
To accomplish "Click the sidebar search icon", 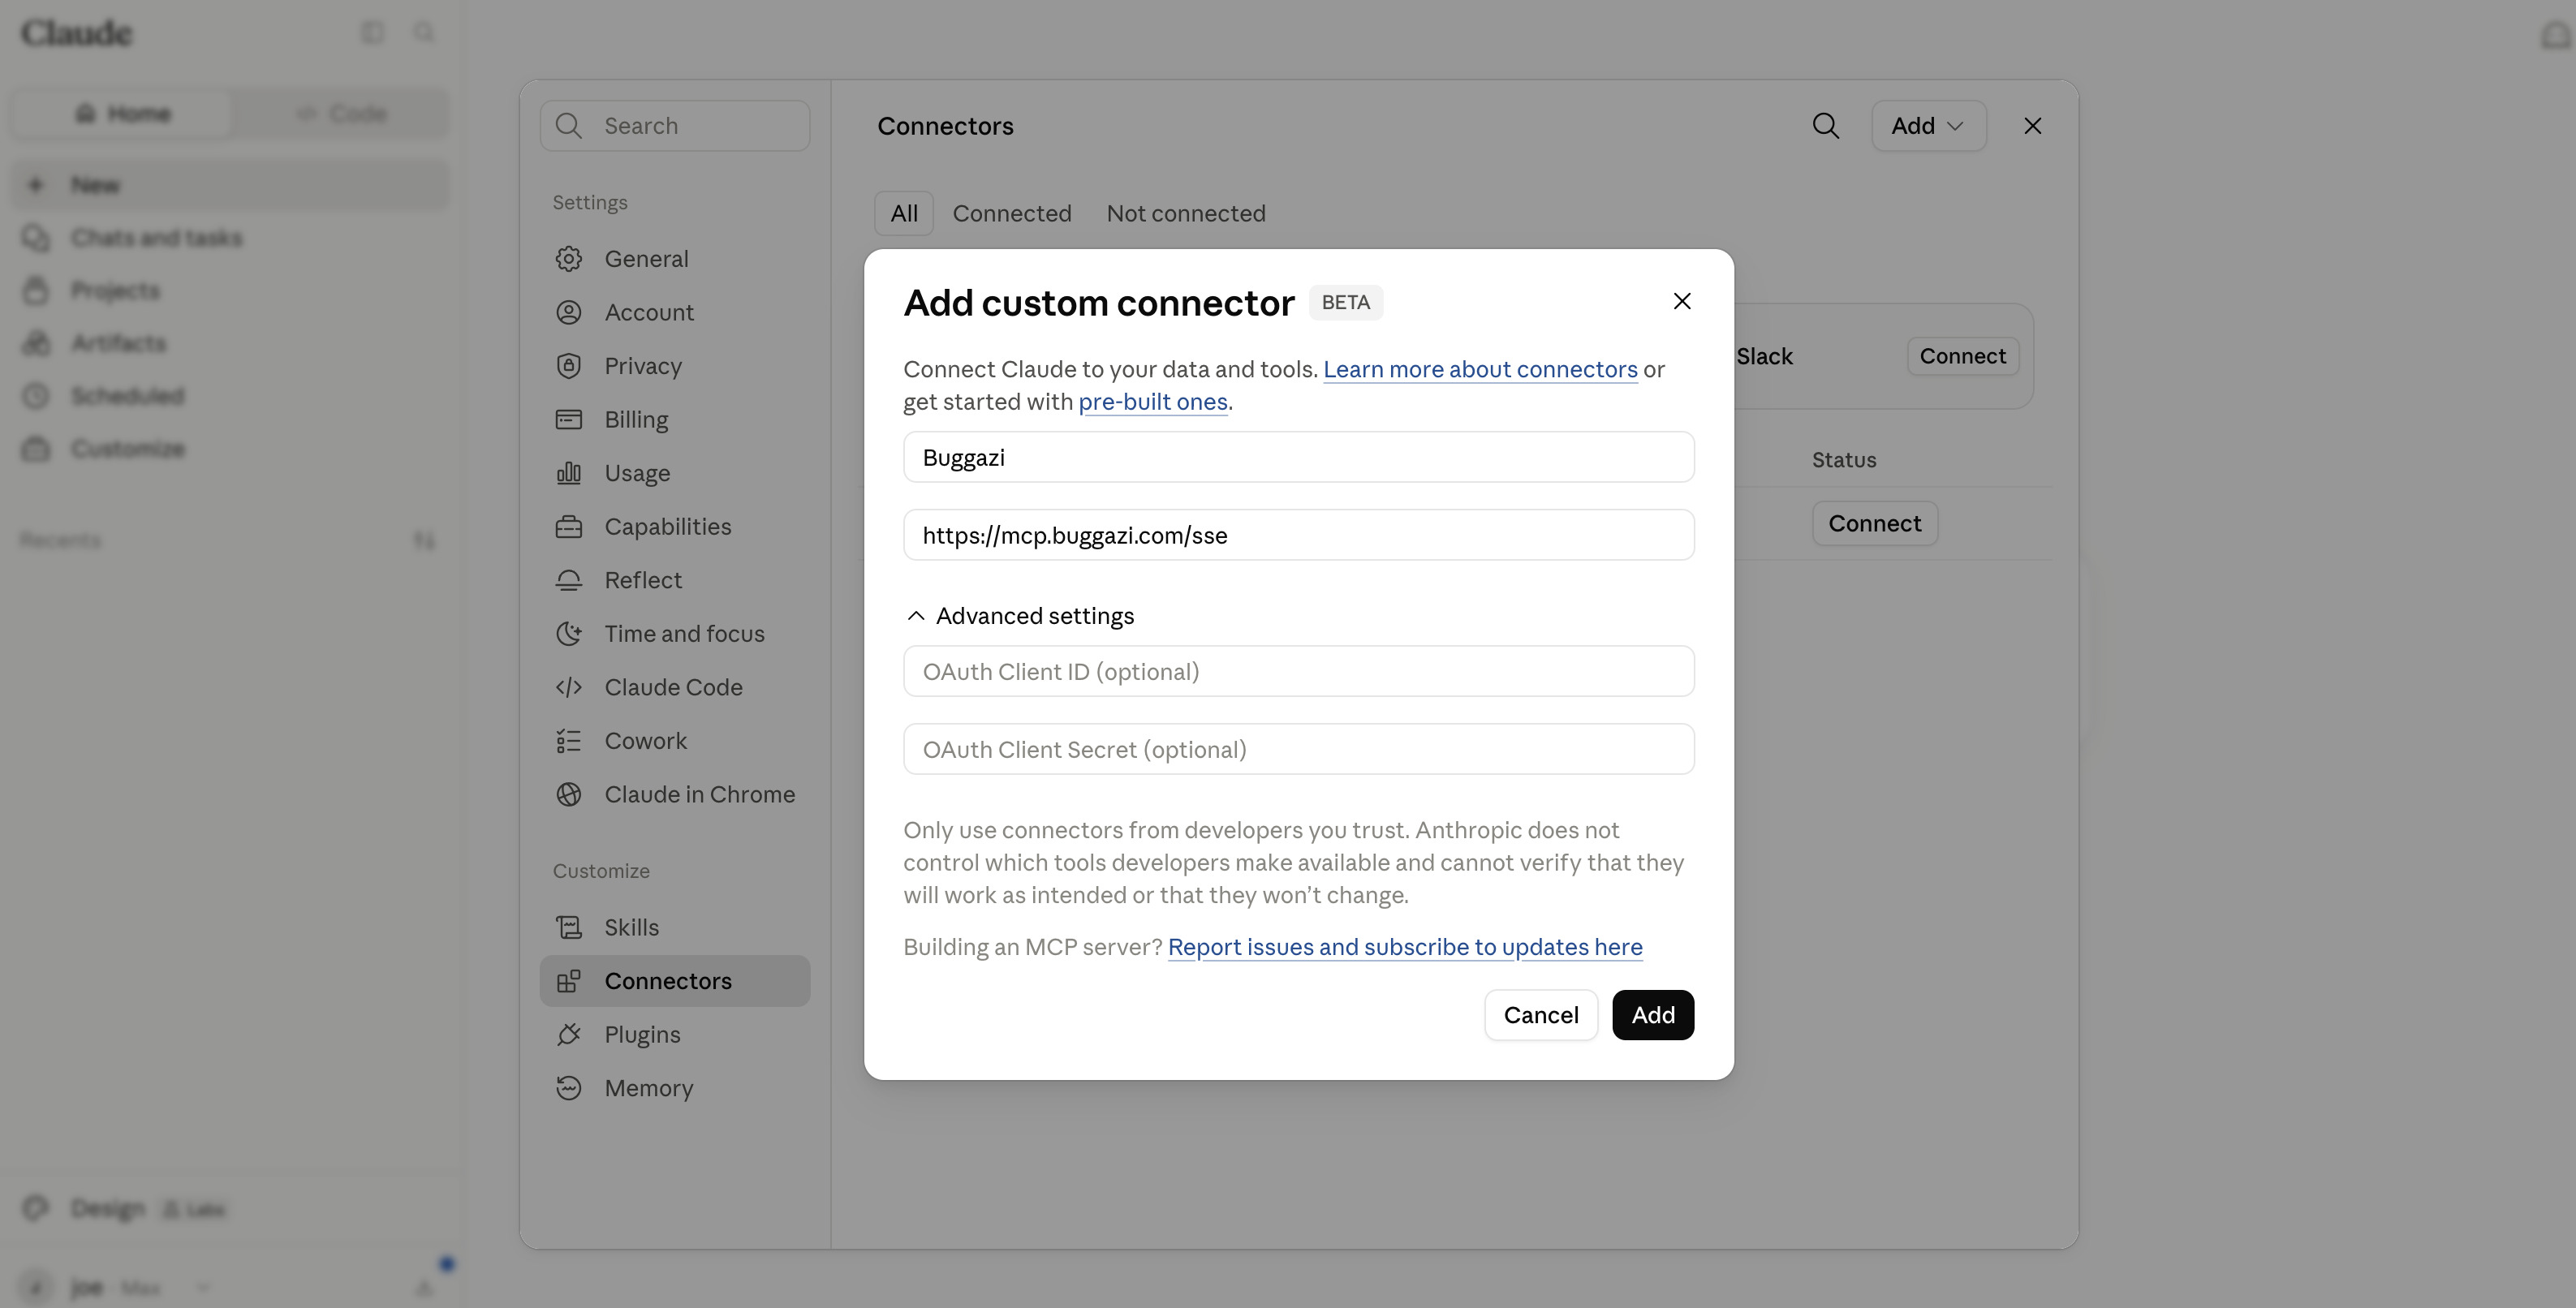I will pyautogui.click(x=424, y=33).
